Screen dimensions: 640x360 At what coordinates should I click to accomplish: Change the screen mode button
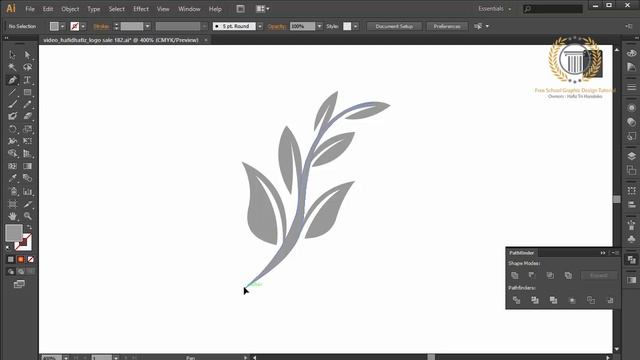click(19, 284)
